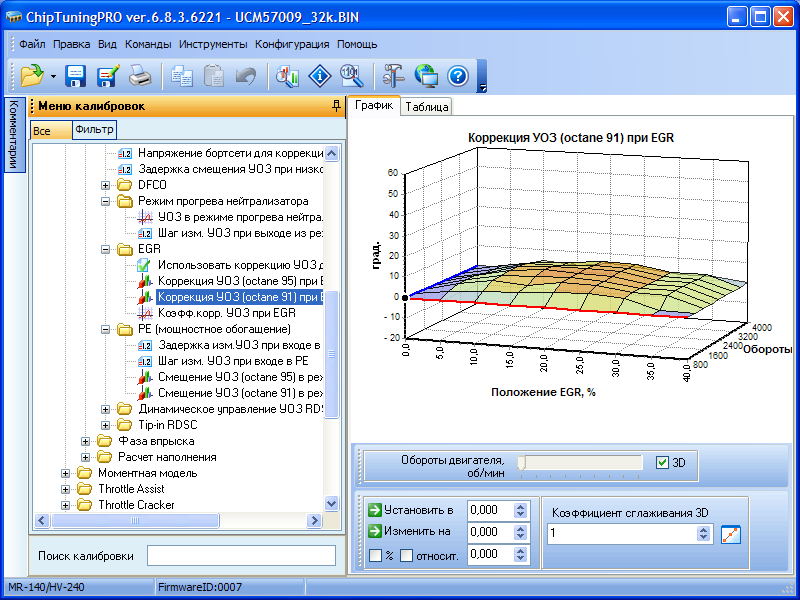Enable the % checkbox
The height and width of the screenshot is (600, 800).
point(375,555)
